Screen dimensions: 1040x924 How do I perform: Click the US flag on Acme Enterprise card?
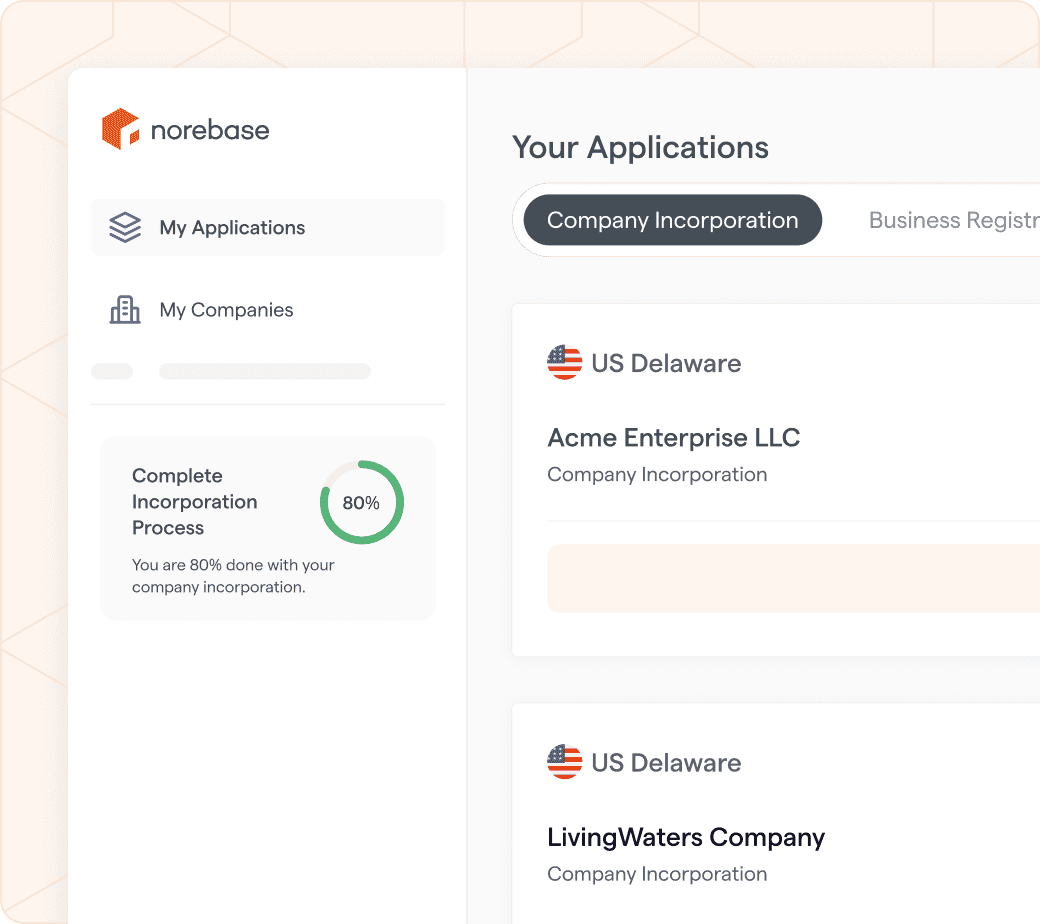pos(564,363)
